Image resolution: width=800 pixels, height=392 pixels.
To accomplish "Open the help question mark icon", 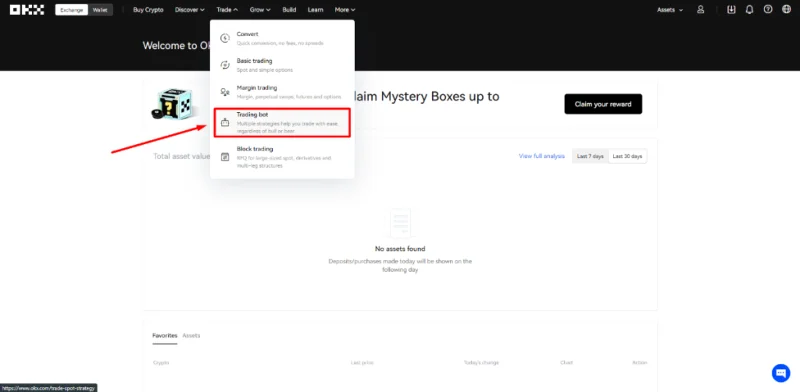I will [x=768, y=10].
